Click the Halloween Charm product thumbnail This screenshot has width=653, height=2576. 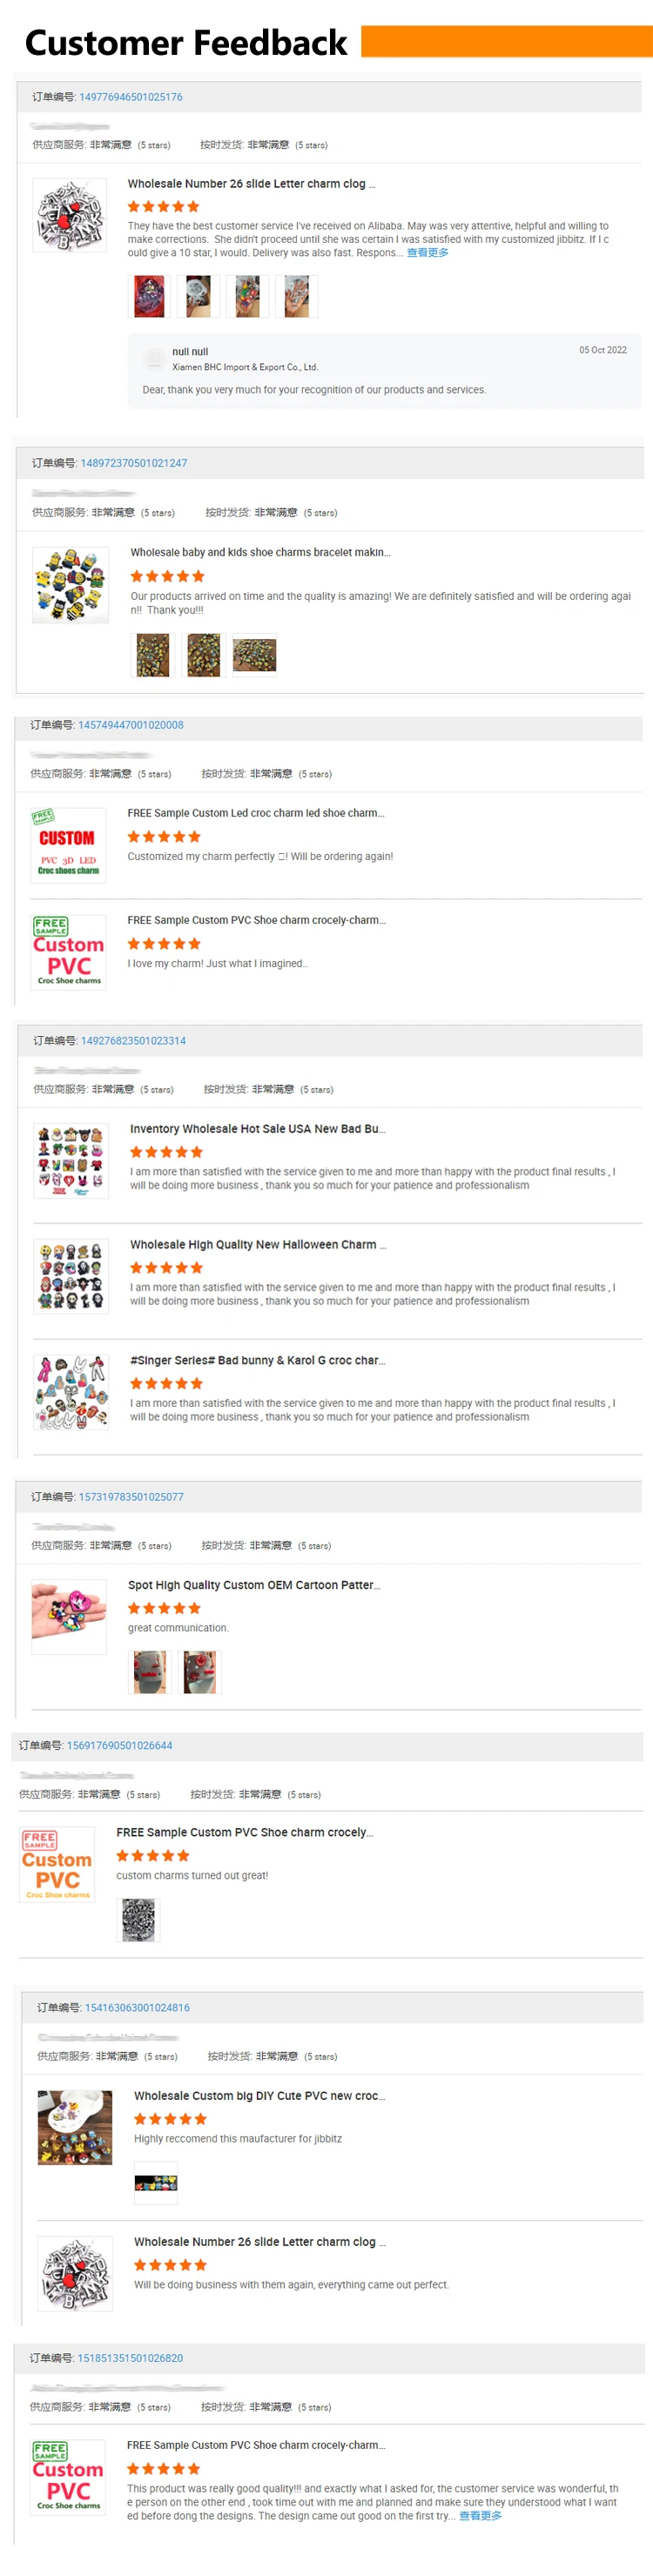[x=70, y=1277]
